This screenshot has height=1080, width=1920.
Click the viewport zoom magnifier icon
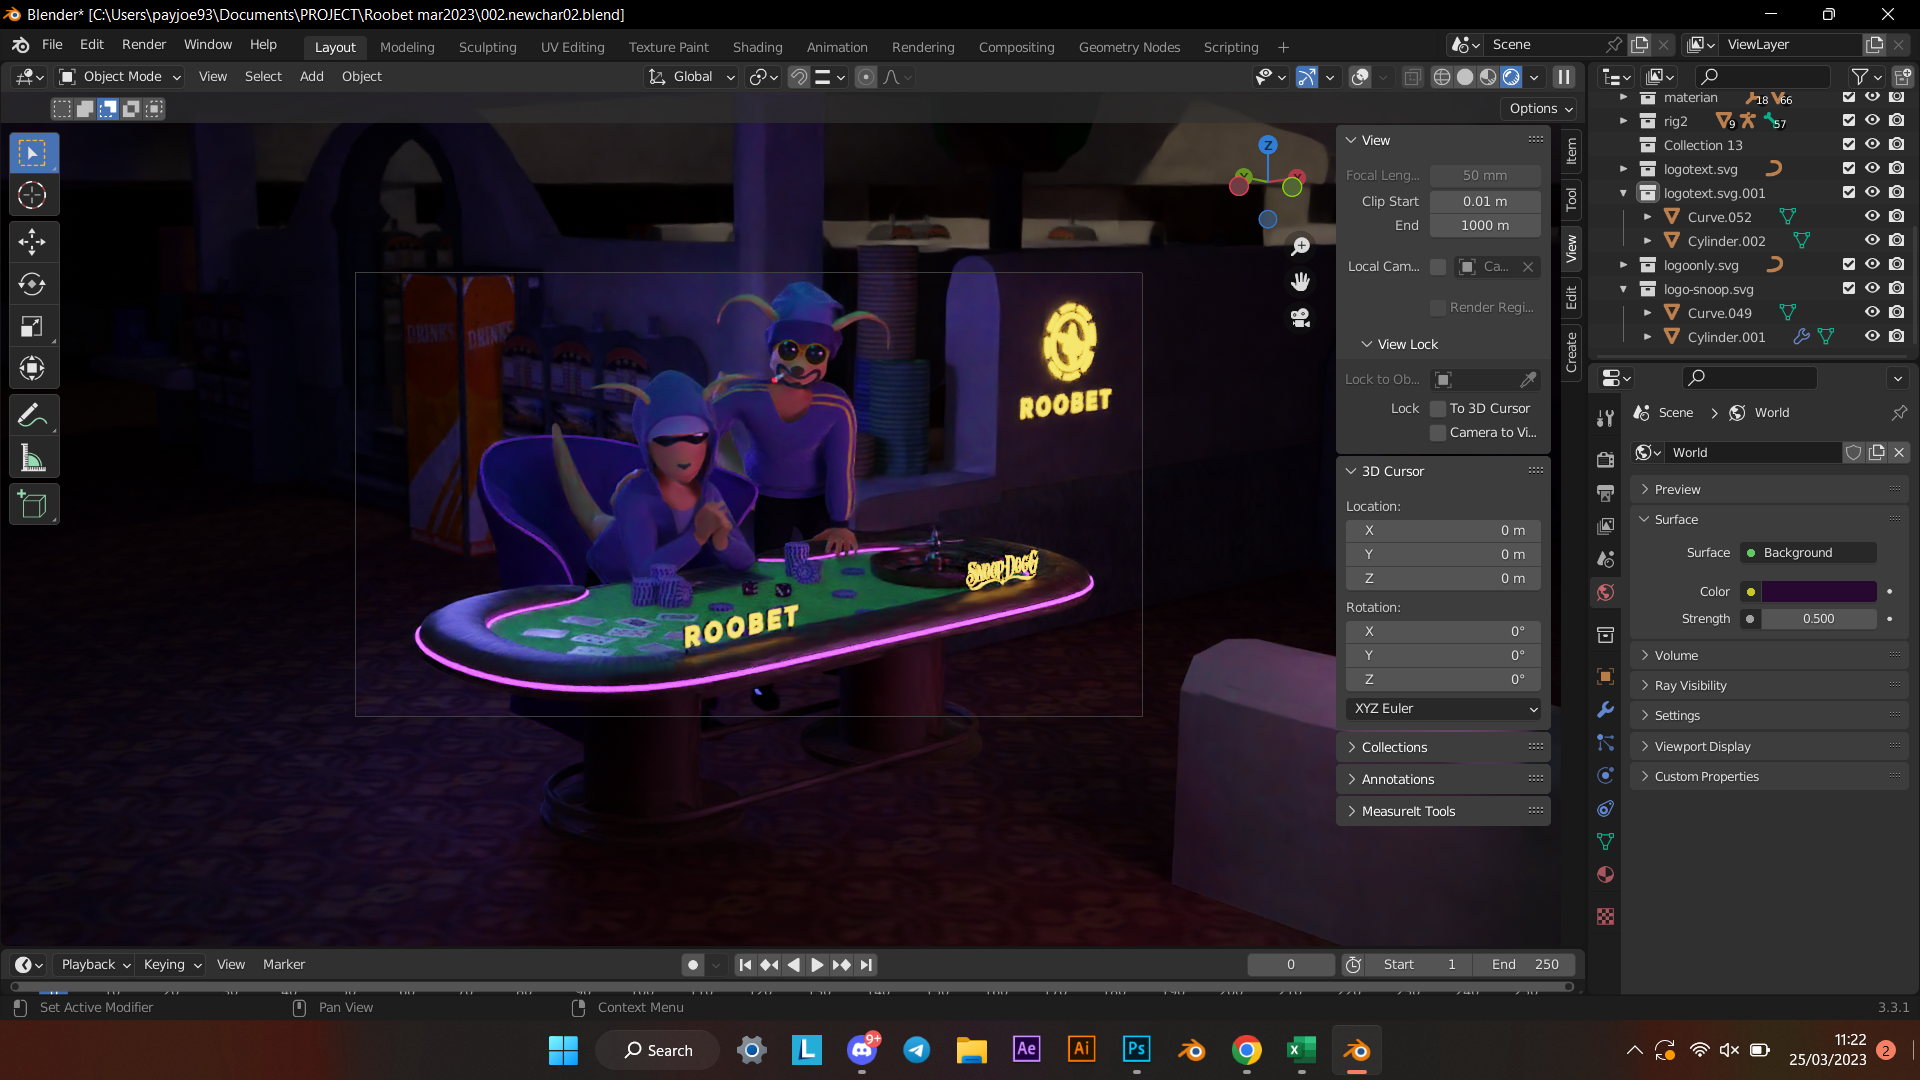[1300, 246]
